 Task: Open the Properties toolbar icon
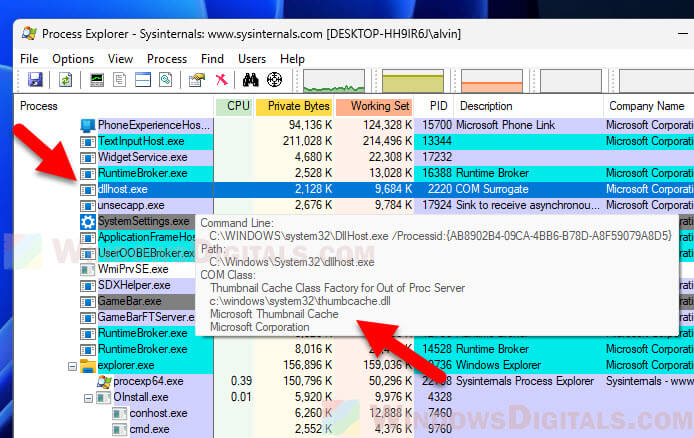[197, 80]
